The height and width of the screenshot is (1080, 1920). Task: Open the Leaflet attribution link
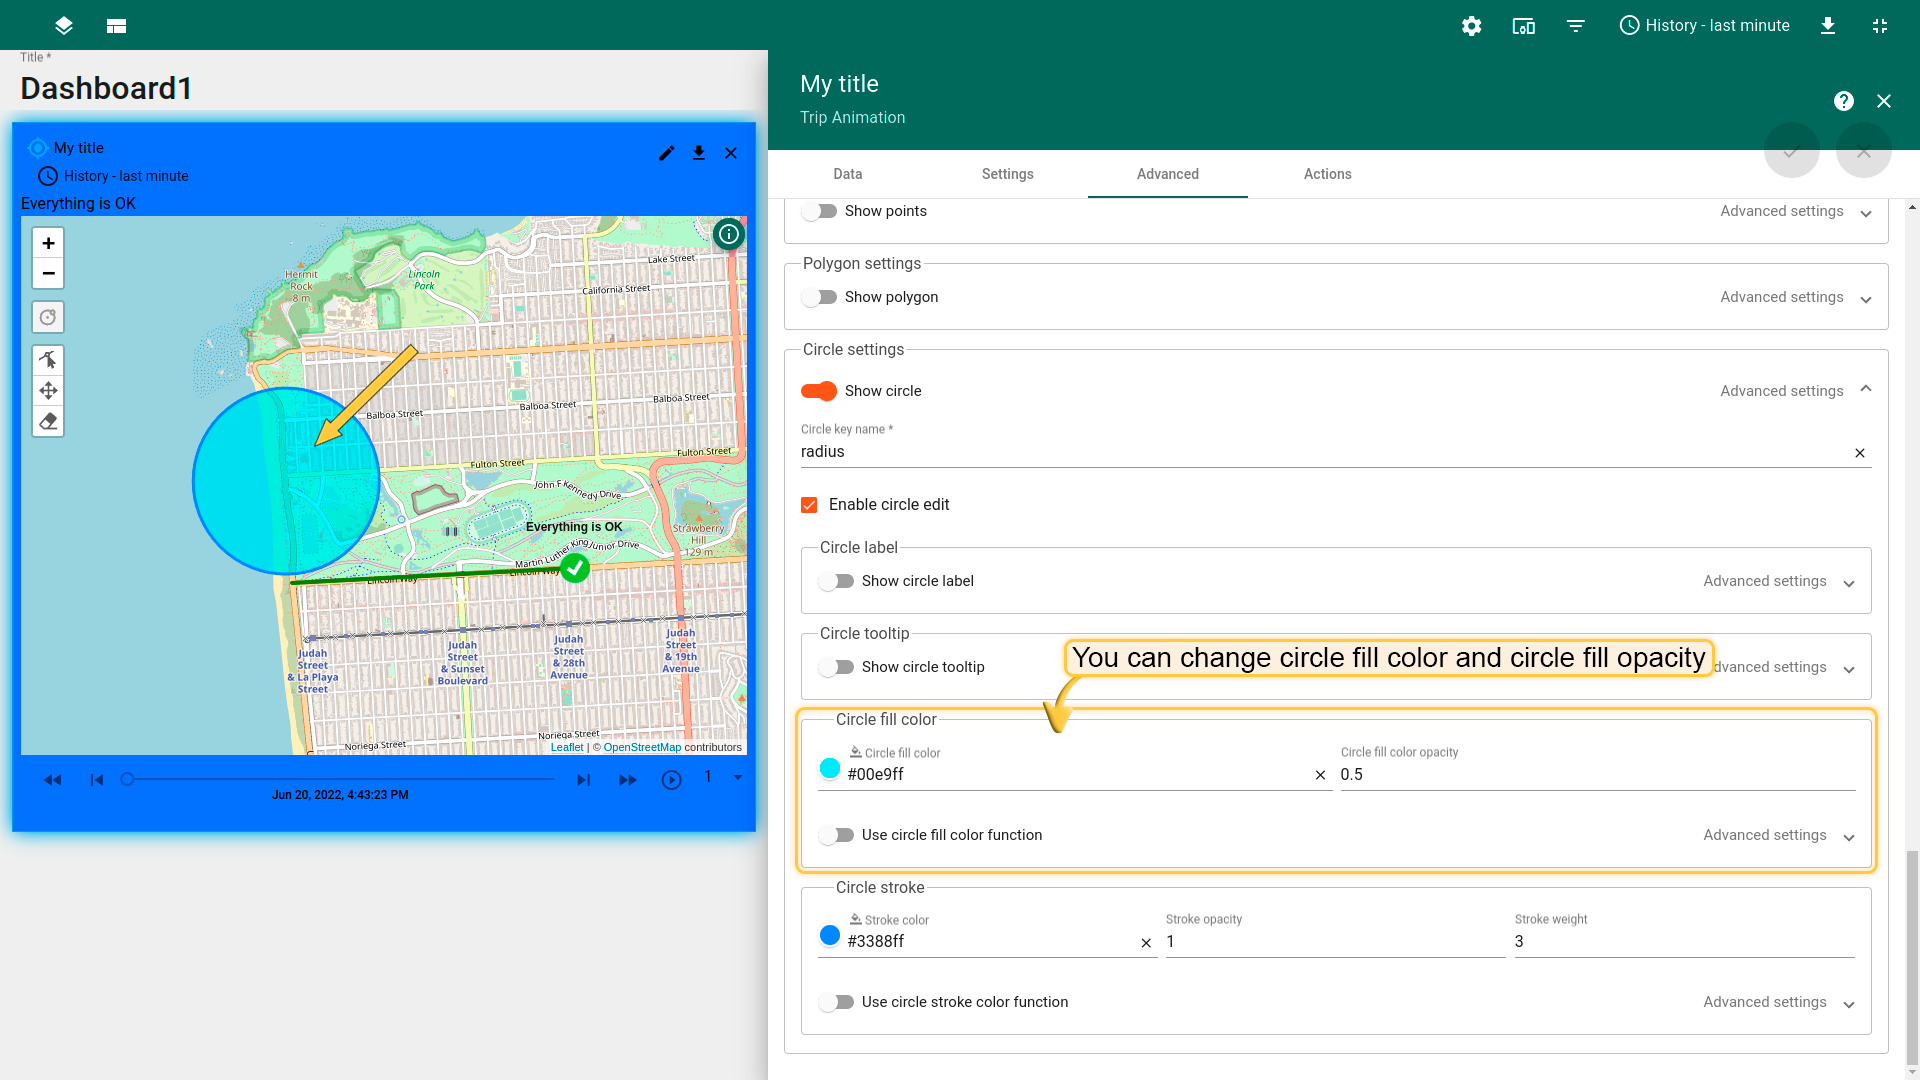tap(567, 747)
